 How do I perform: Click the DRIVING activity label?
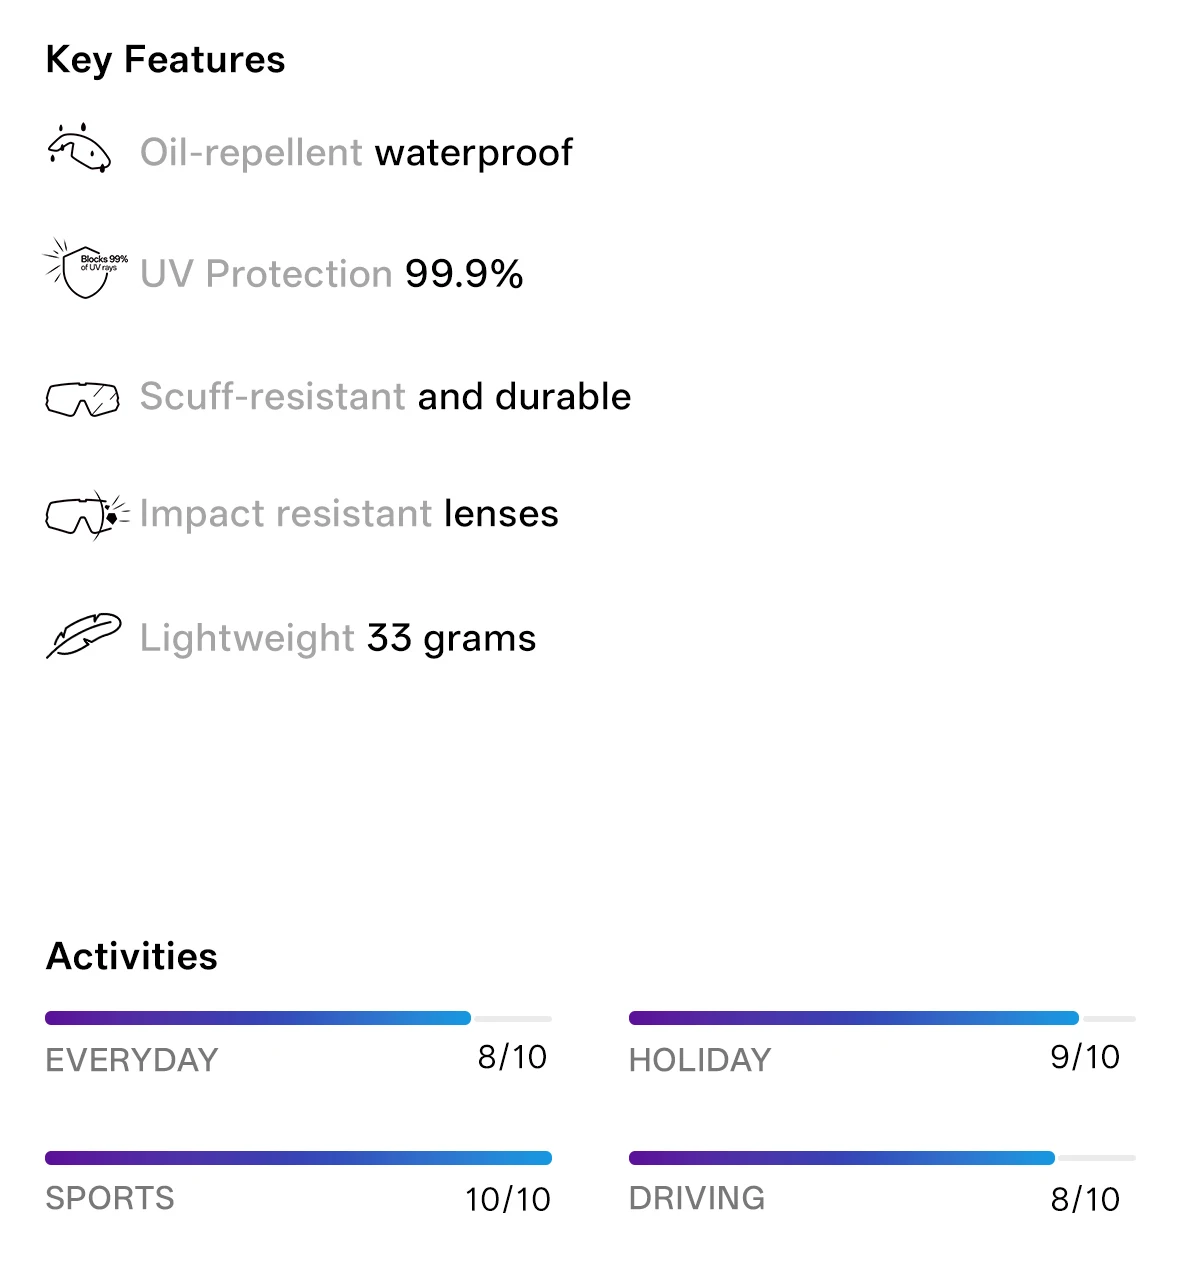(x=697, y=1198)
